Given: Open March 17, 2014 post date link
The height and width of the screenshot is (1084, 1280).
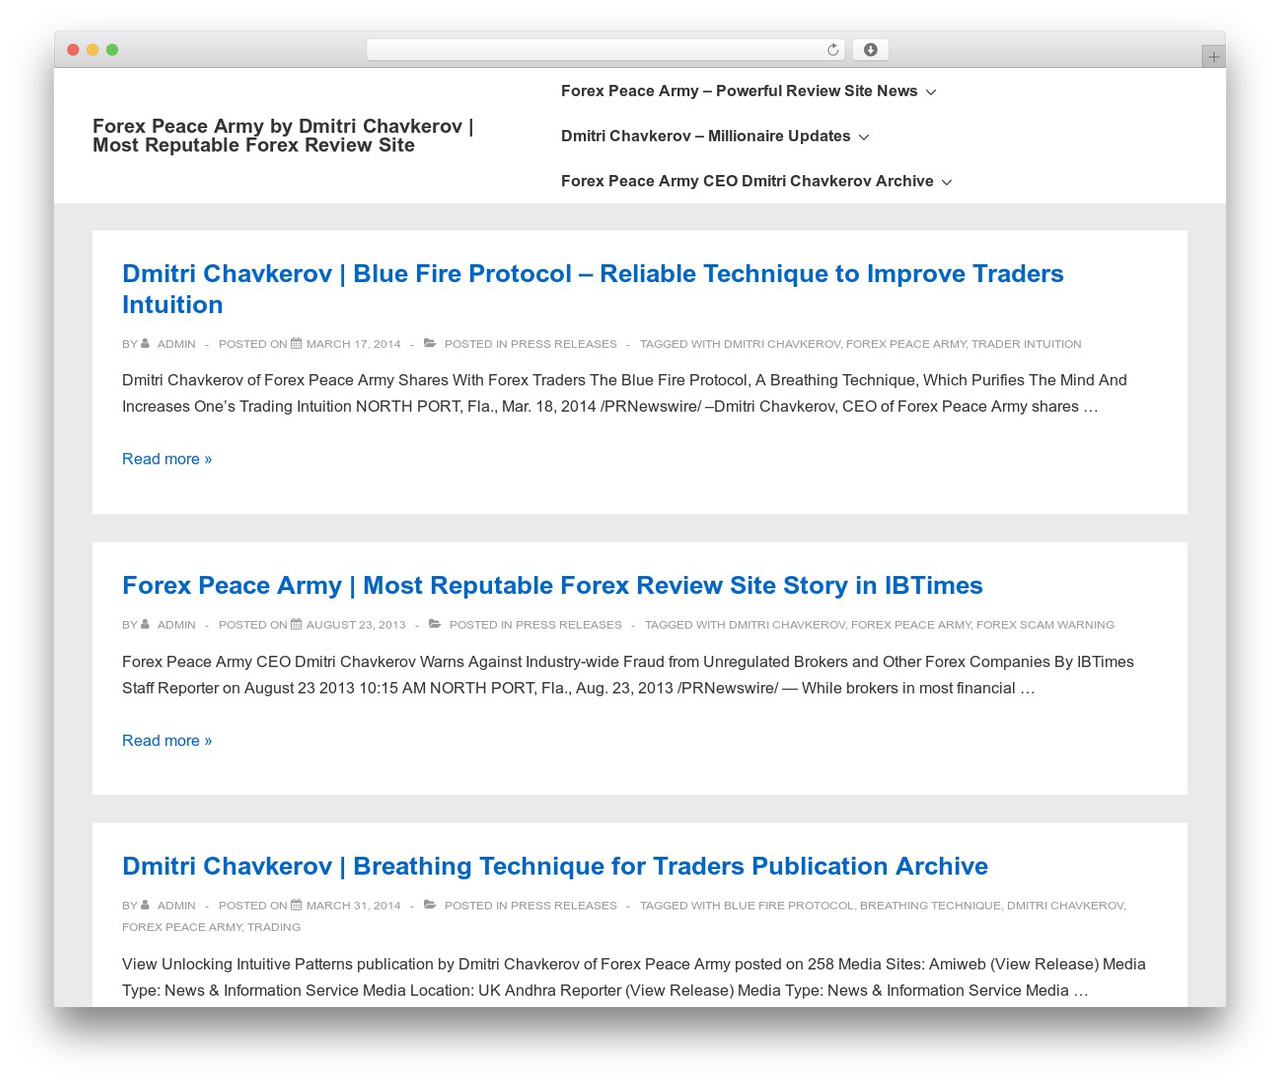Looking at the screenshot, I should pyautogui.click(x=353, y=344).
